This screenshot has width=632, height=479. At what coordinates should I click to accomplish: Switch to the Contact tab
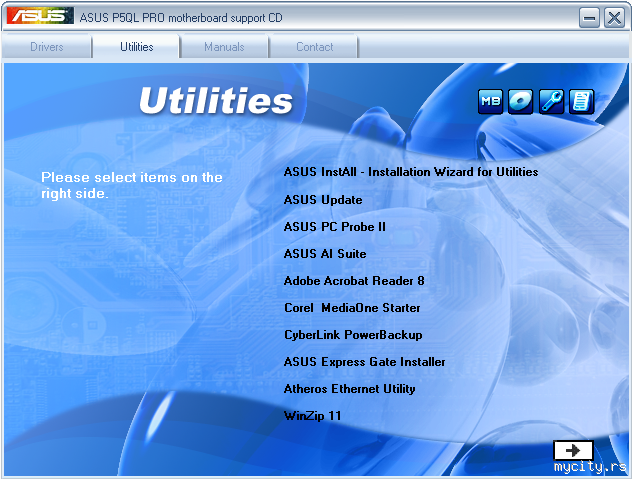coord(314,47)
